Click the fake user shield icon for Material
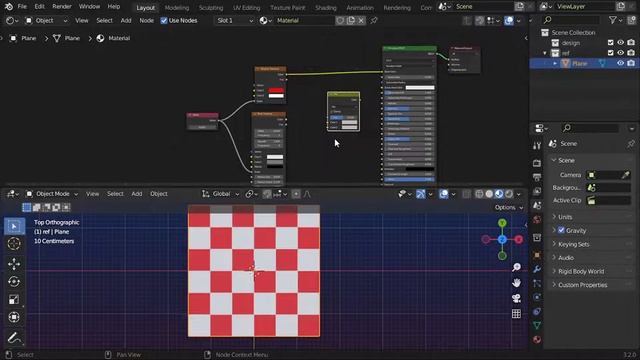This screenshot has width=640, height=360. [340, 20]
